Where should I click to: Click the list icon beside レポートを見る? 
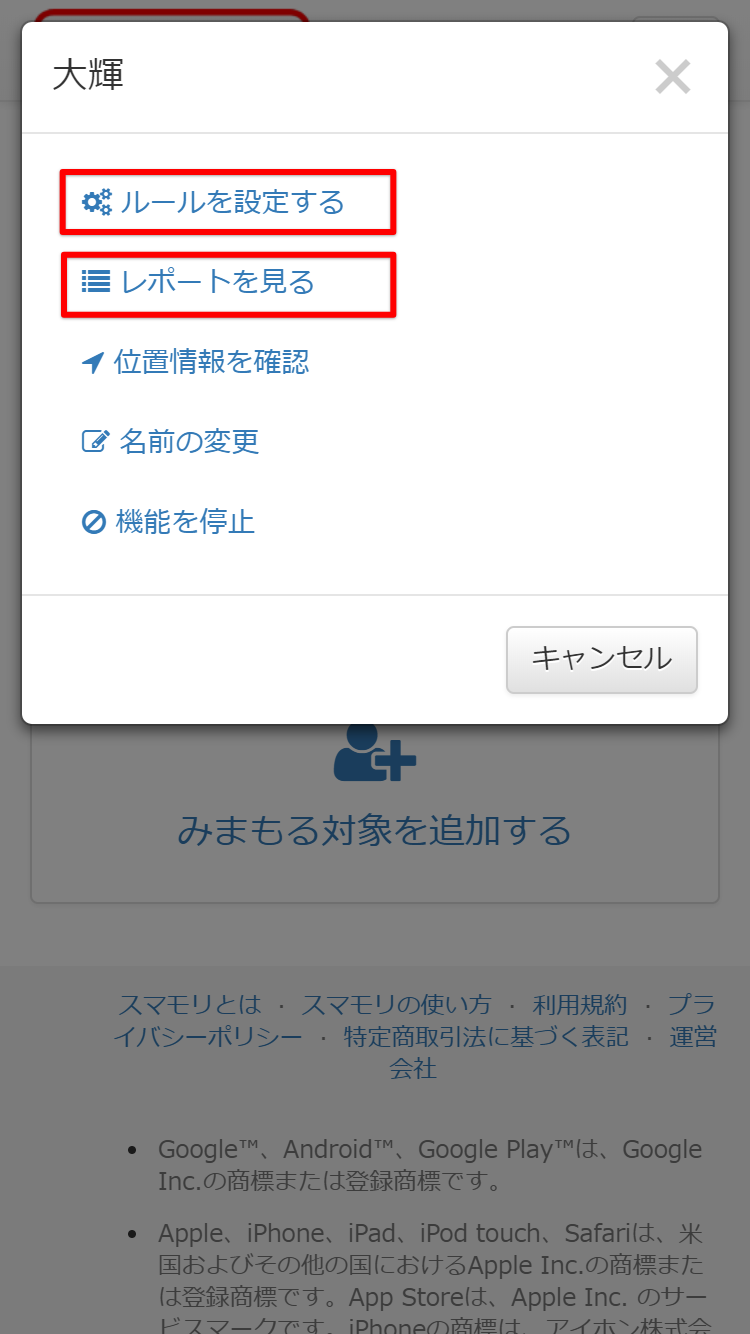(x=96, y=282)
